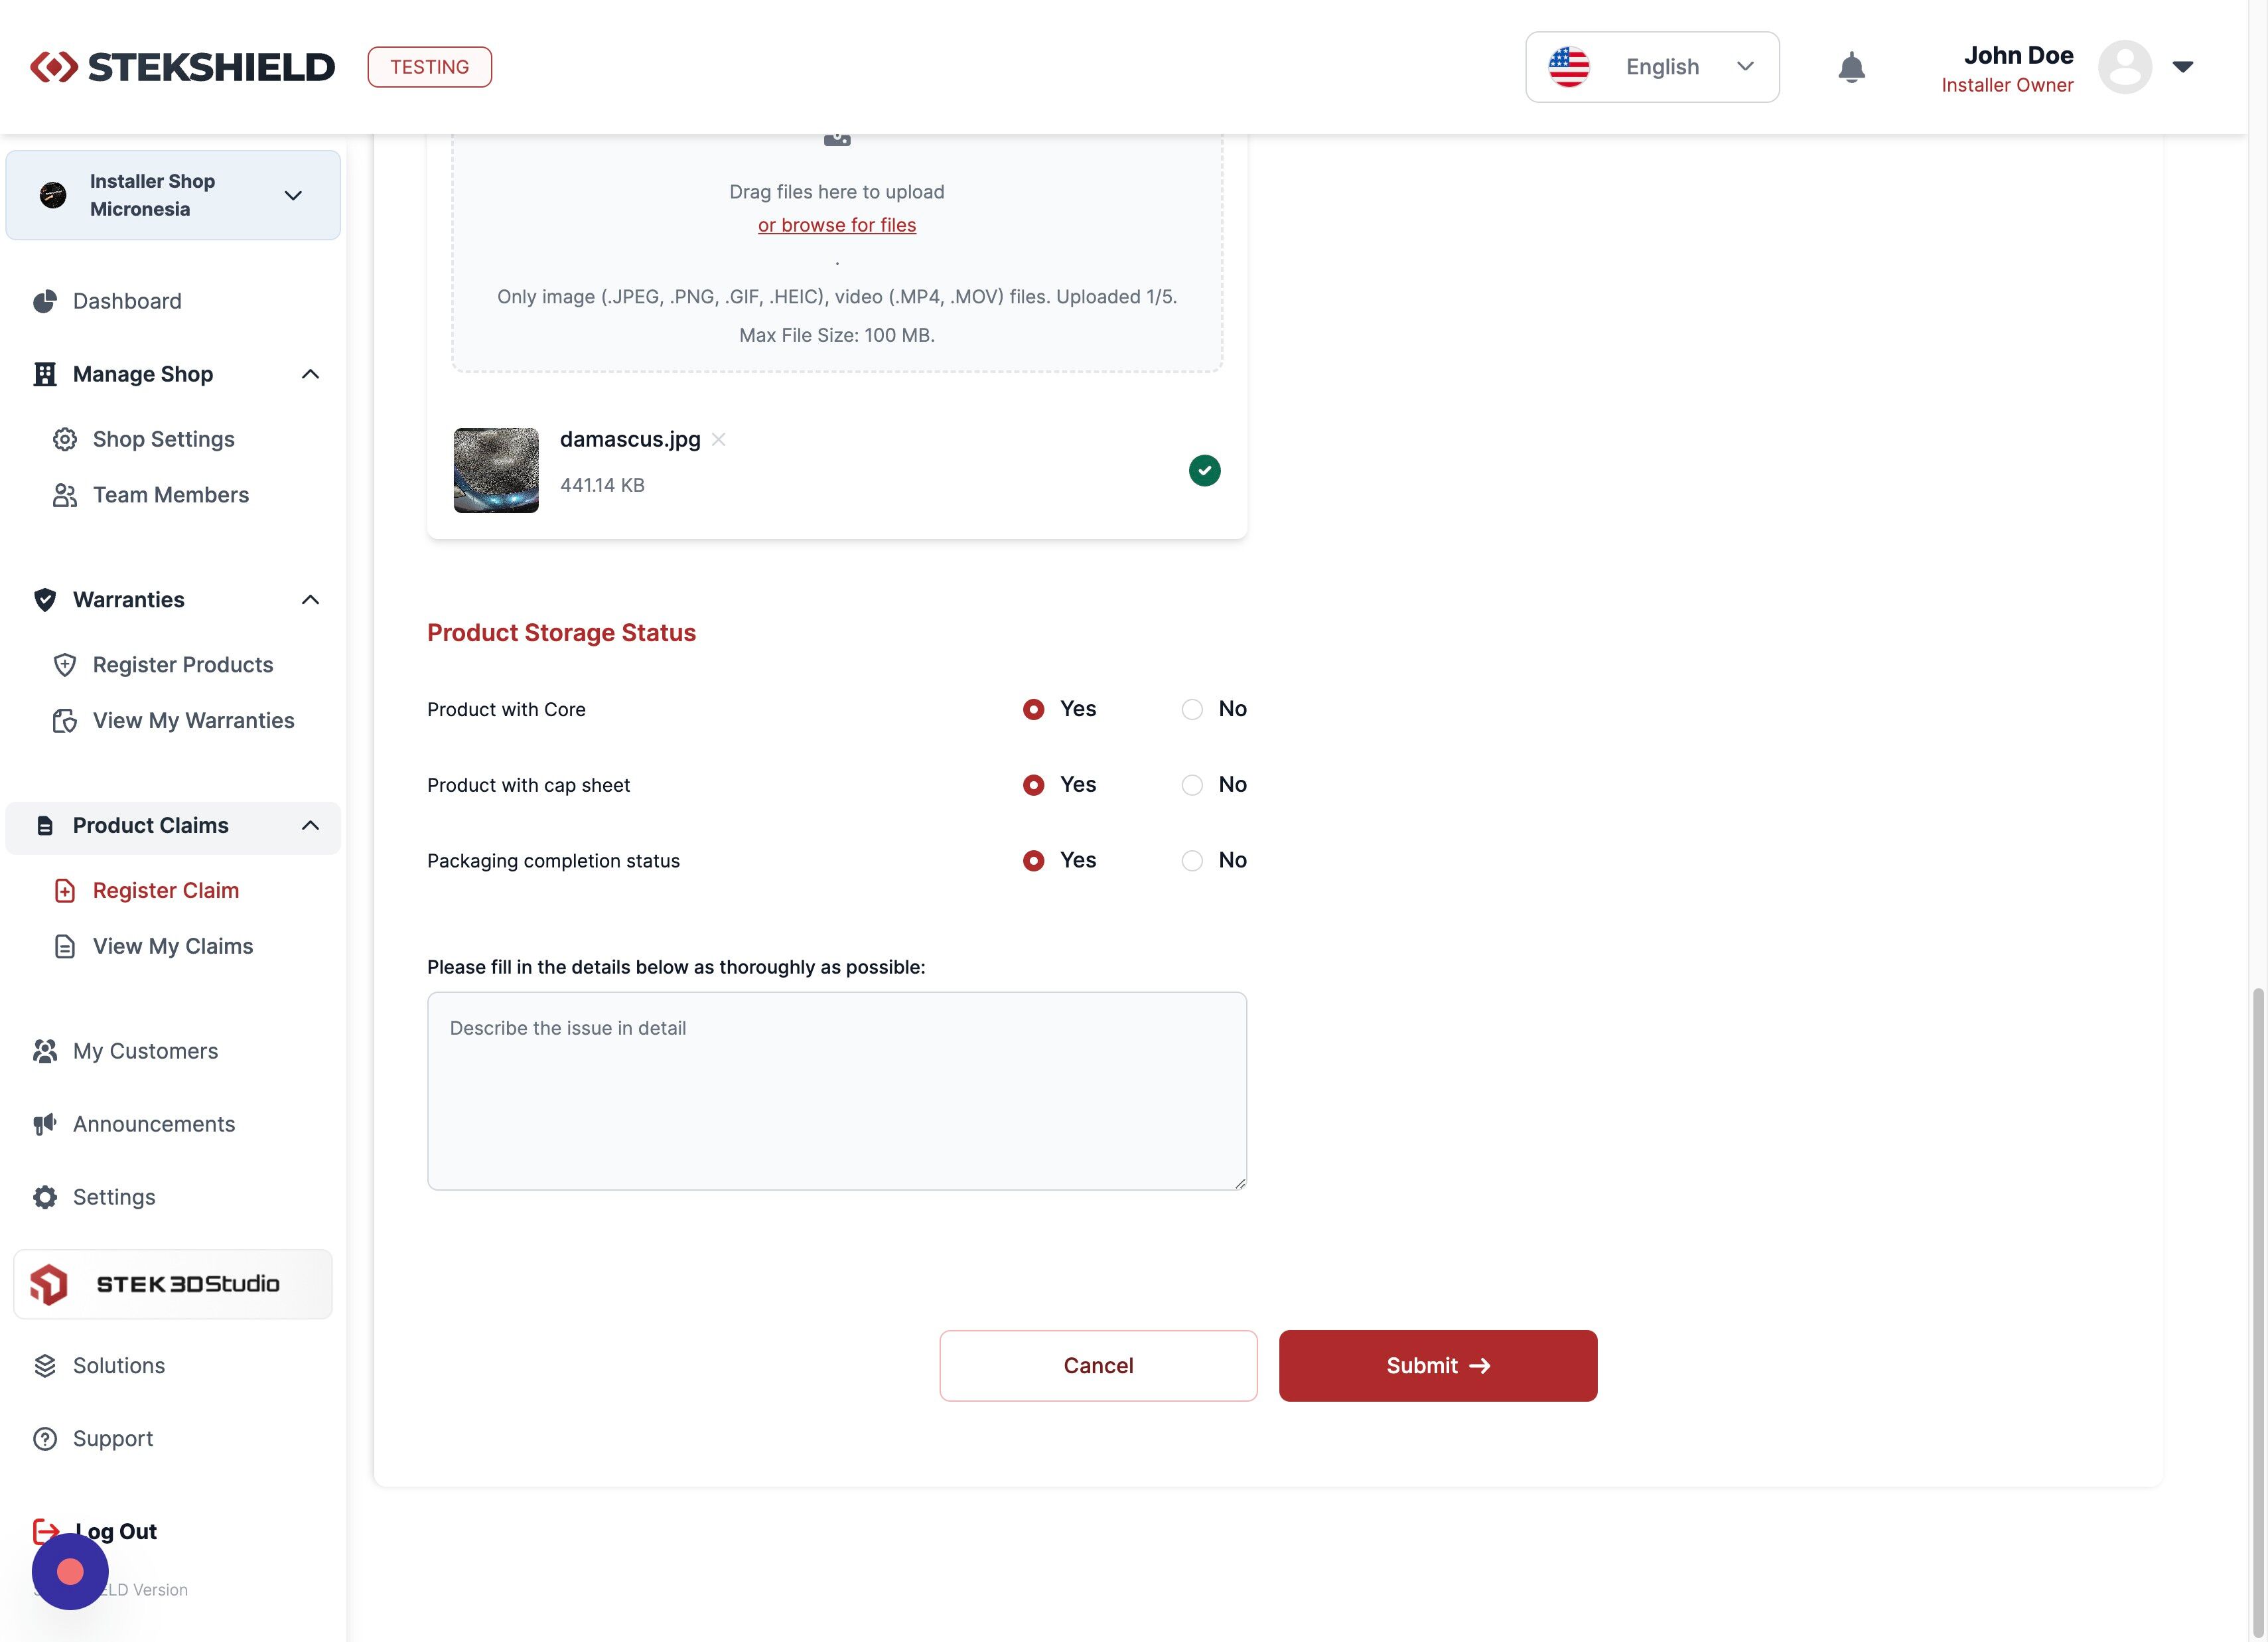Click the Register Claim file-plus icon
2268x1642 pixels.
click(65, 891)
